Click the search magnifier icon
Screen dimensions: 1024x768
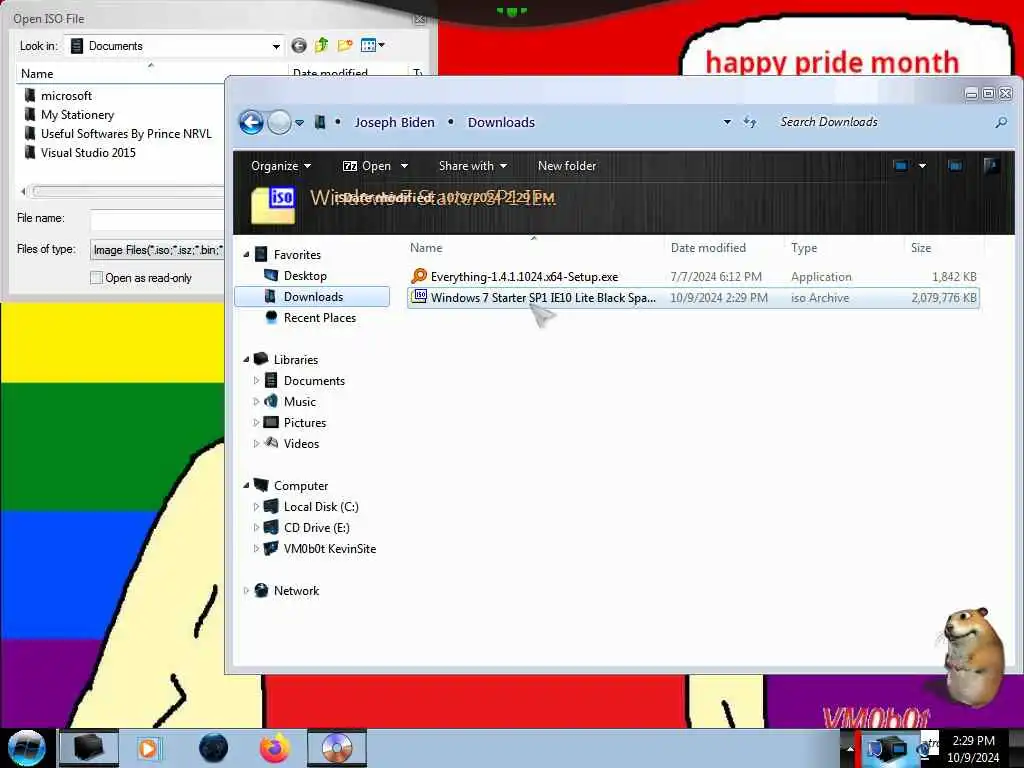coord(1000,122)
